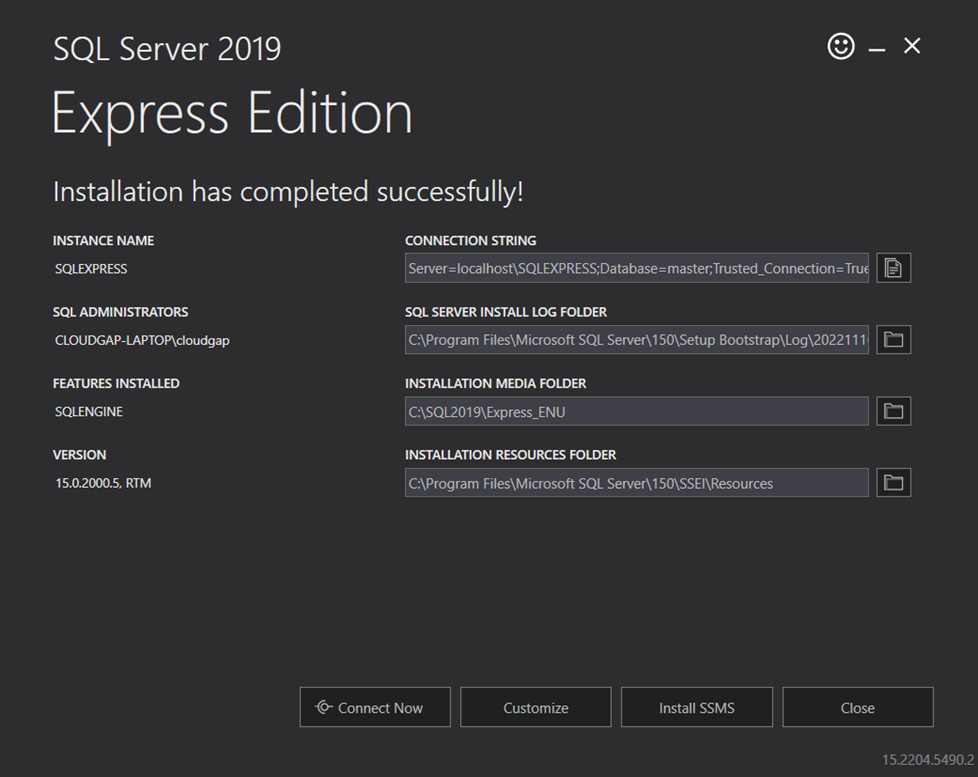The image size is (978, 777).
Task: Click Install SSMS button
Action: [x=697, y=707]
